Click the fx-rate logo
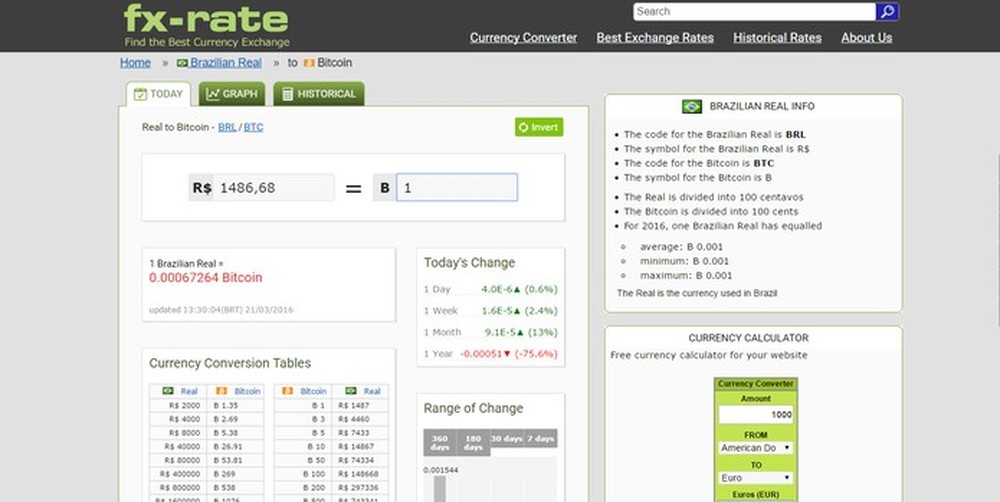Image resolution: width=1000 pixels, height=502 pixels. (206, 25)
